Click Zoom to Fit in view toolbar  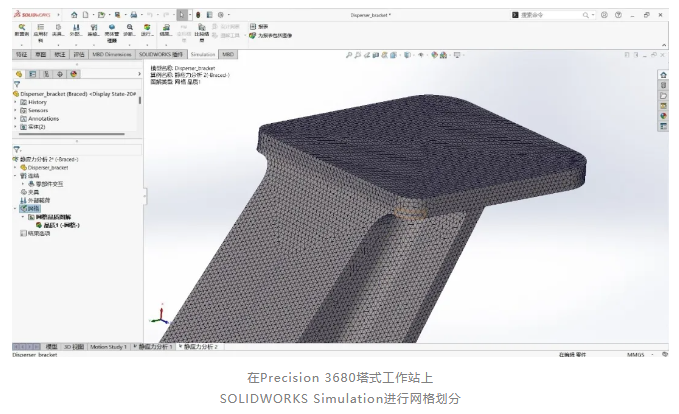[349, 55]
